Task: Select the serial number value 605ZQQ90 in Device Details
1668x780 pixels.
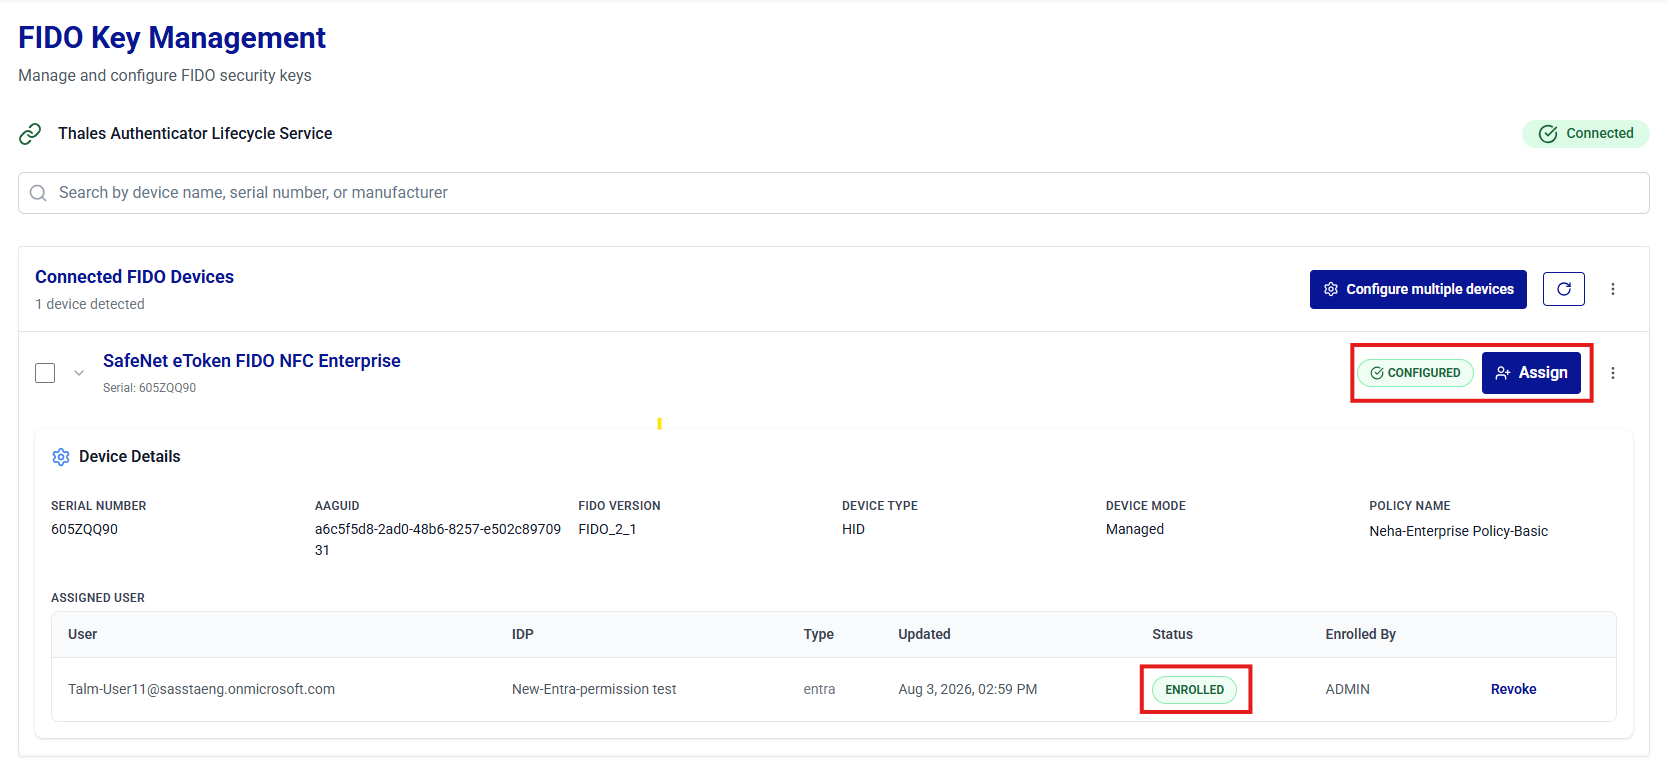Action: (x=84, y=529)
